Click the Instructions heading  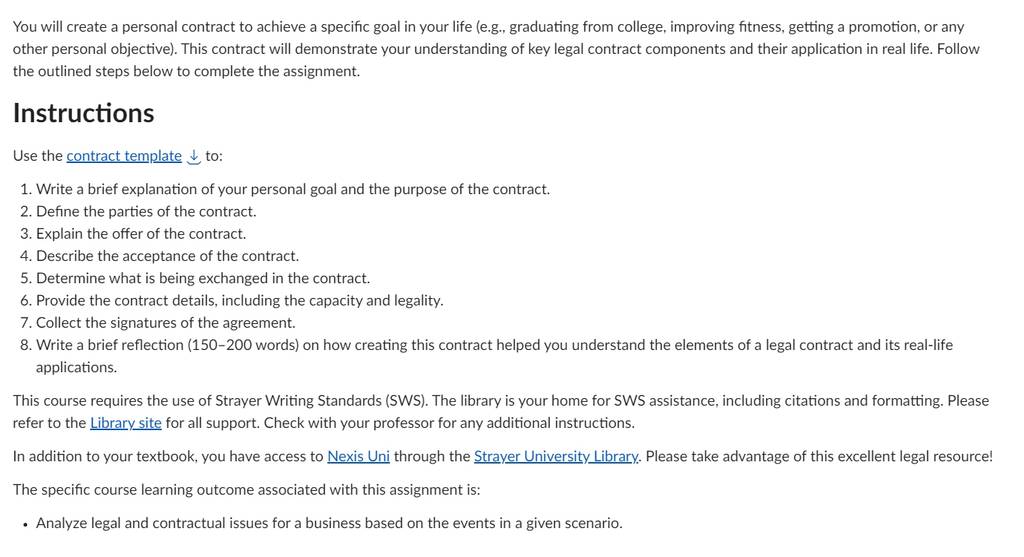coord(84,113)
